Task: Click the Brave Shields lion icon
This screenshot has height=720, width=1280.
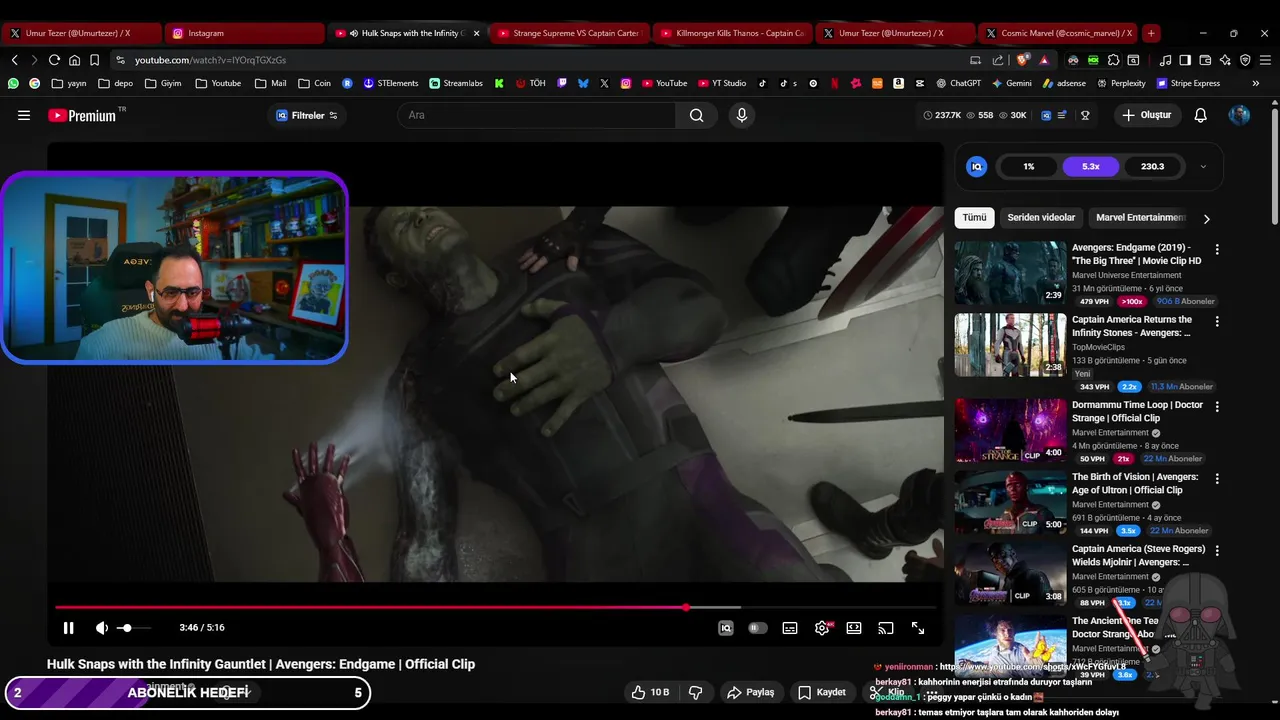Action: [1022, 60]
